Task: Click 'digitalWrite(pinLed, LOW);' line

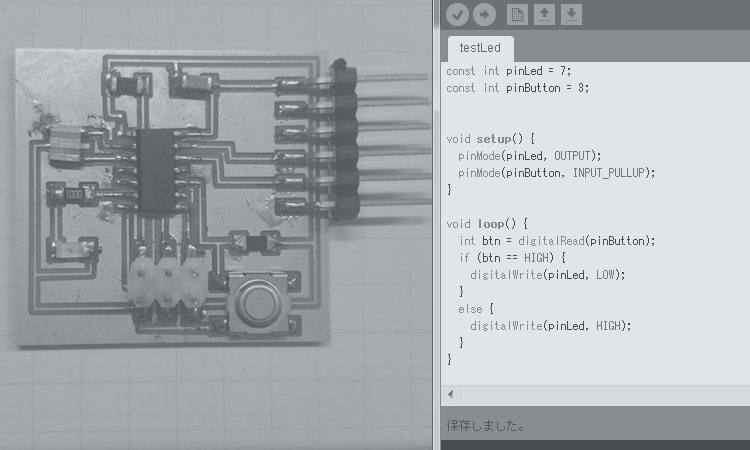Action: coord(548,275)
